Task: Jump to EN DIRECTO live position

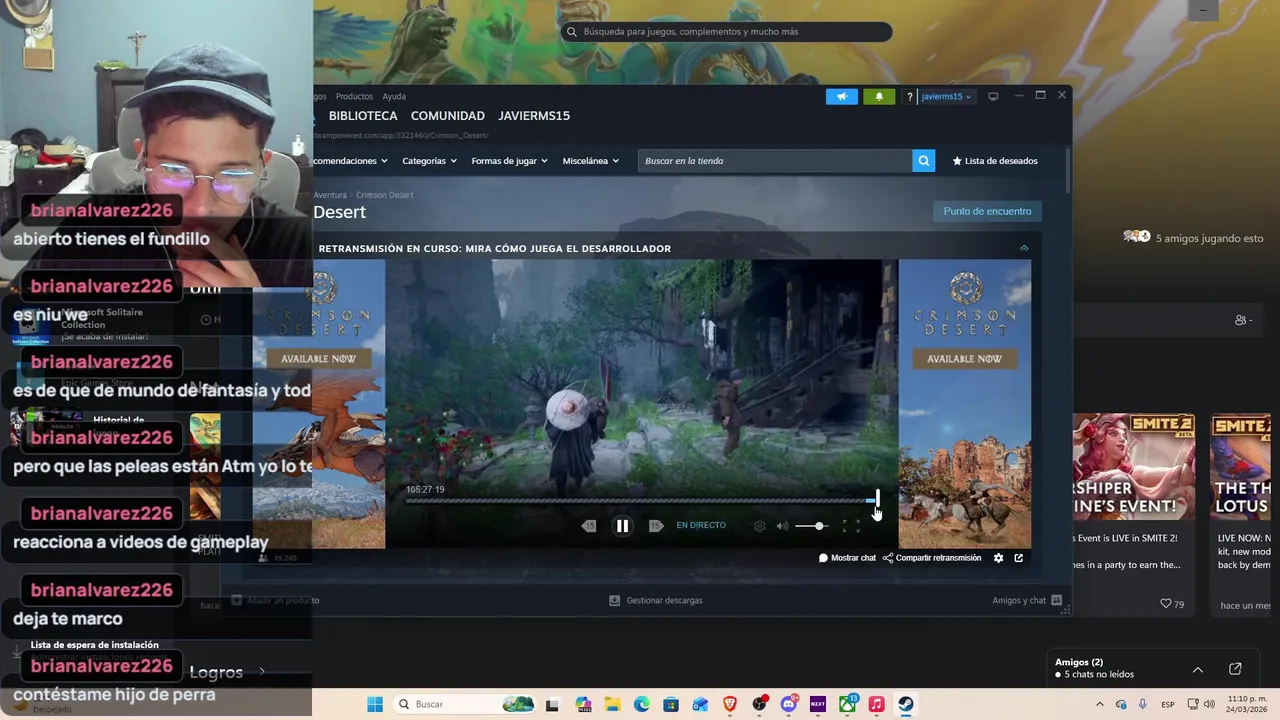Action: (x=701, y=525)
